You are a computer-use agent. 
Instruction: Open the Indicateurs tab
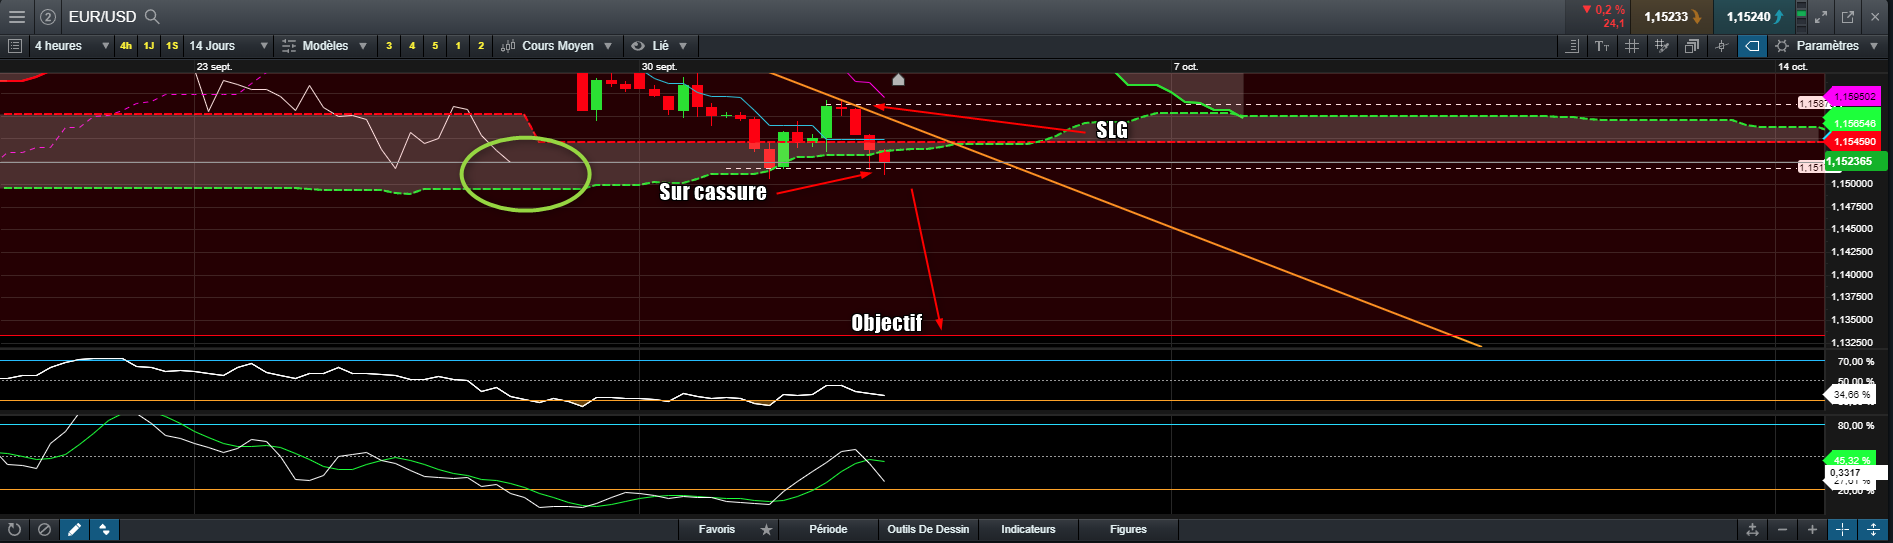pos(1028,530)
